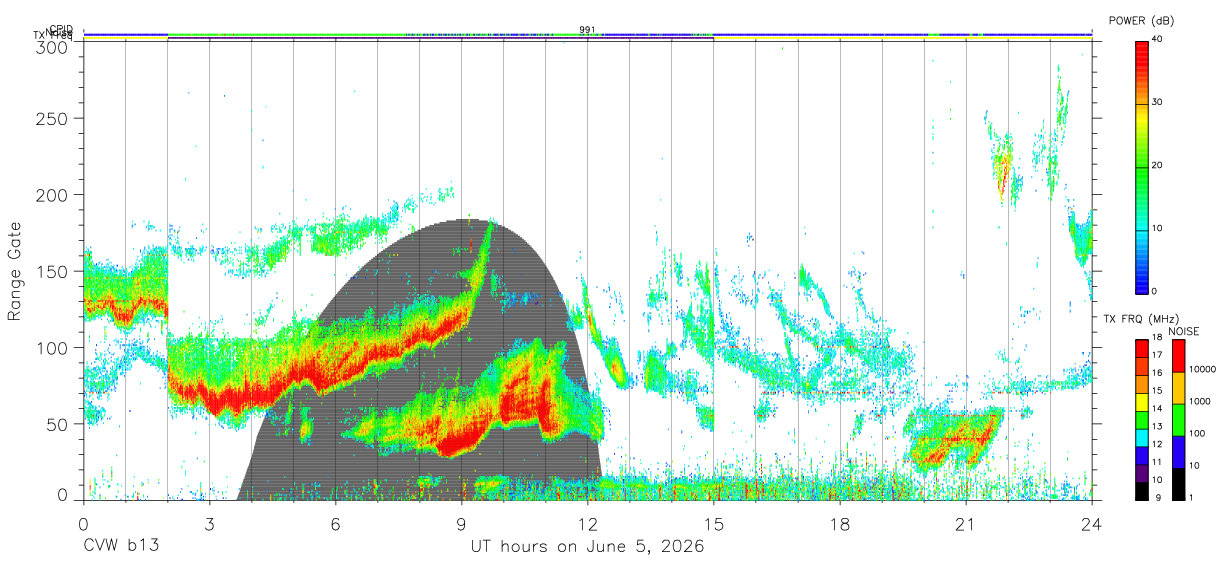Click the blue 11–12 MHz TX FRQ swatch
The width and height of the screenshot is (1228, 567).
1143,456
